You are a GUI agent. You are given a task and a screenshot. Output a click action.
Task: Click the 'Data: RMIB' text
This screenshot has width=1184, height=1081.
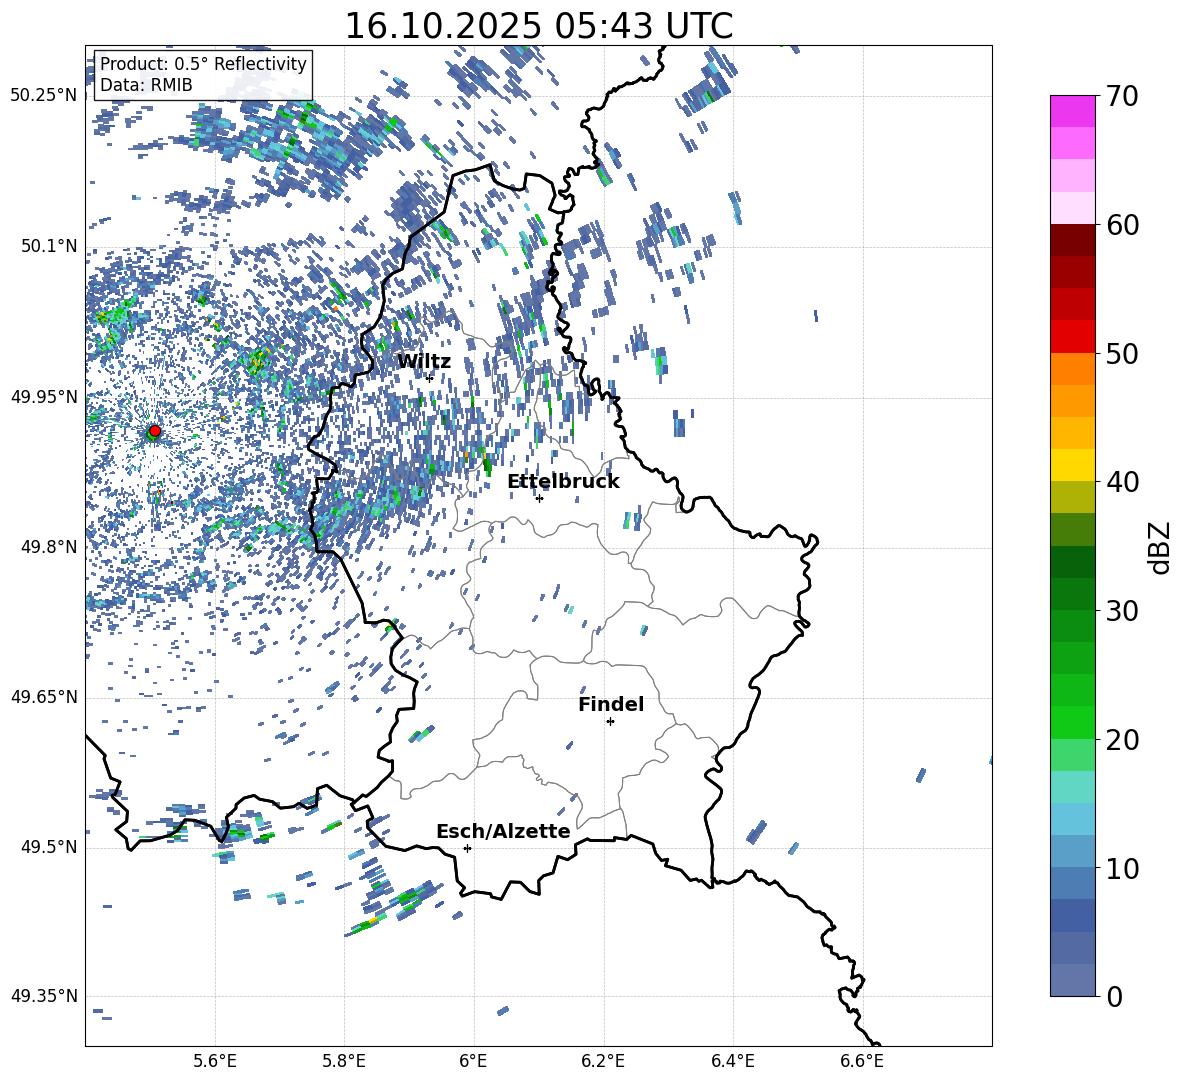[146, 85]
